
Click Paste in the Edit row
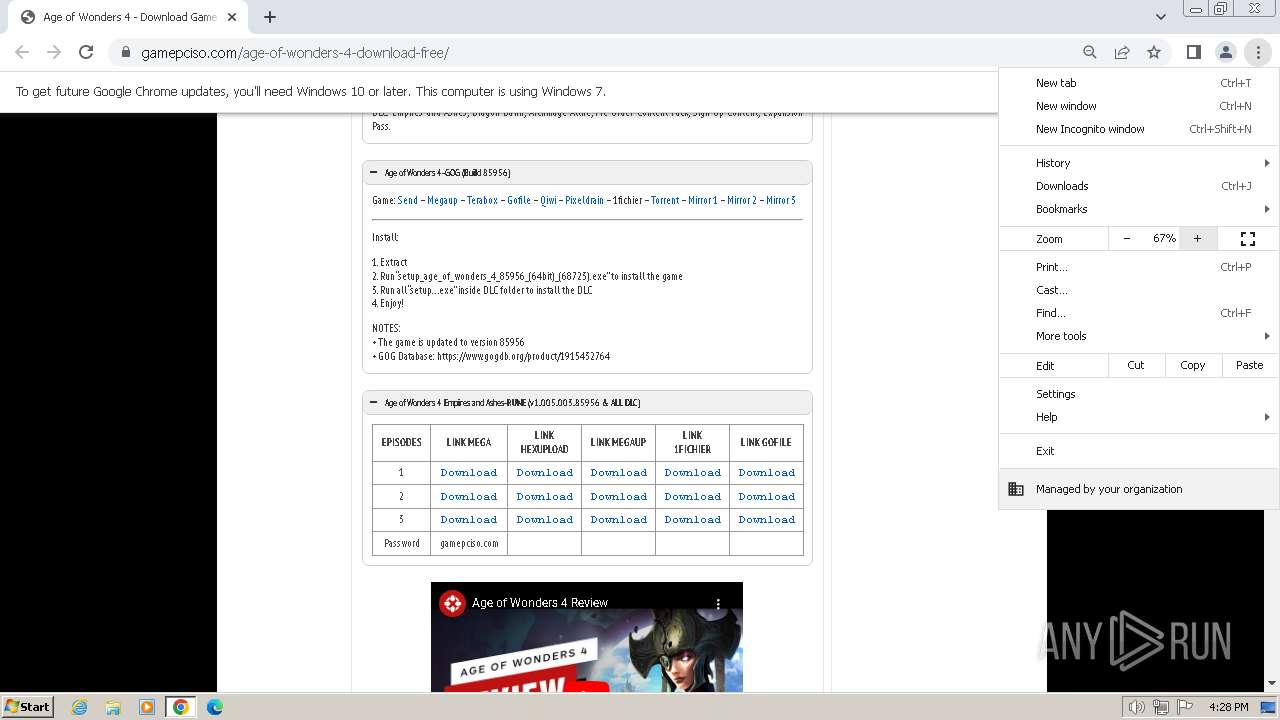pos(1250,365)
